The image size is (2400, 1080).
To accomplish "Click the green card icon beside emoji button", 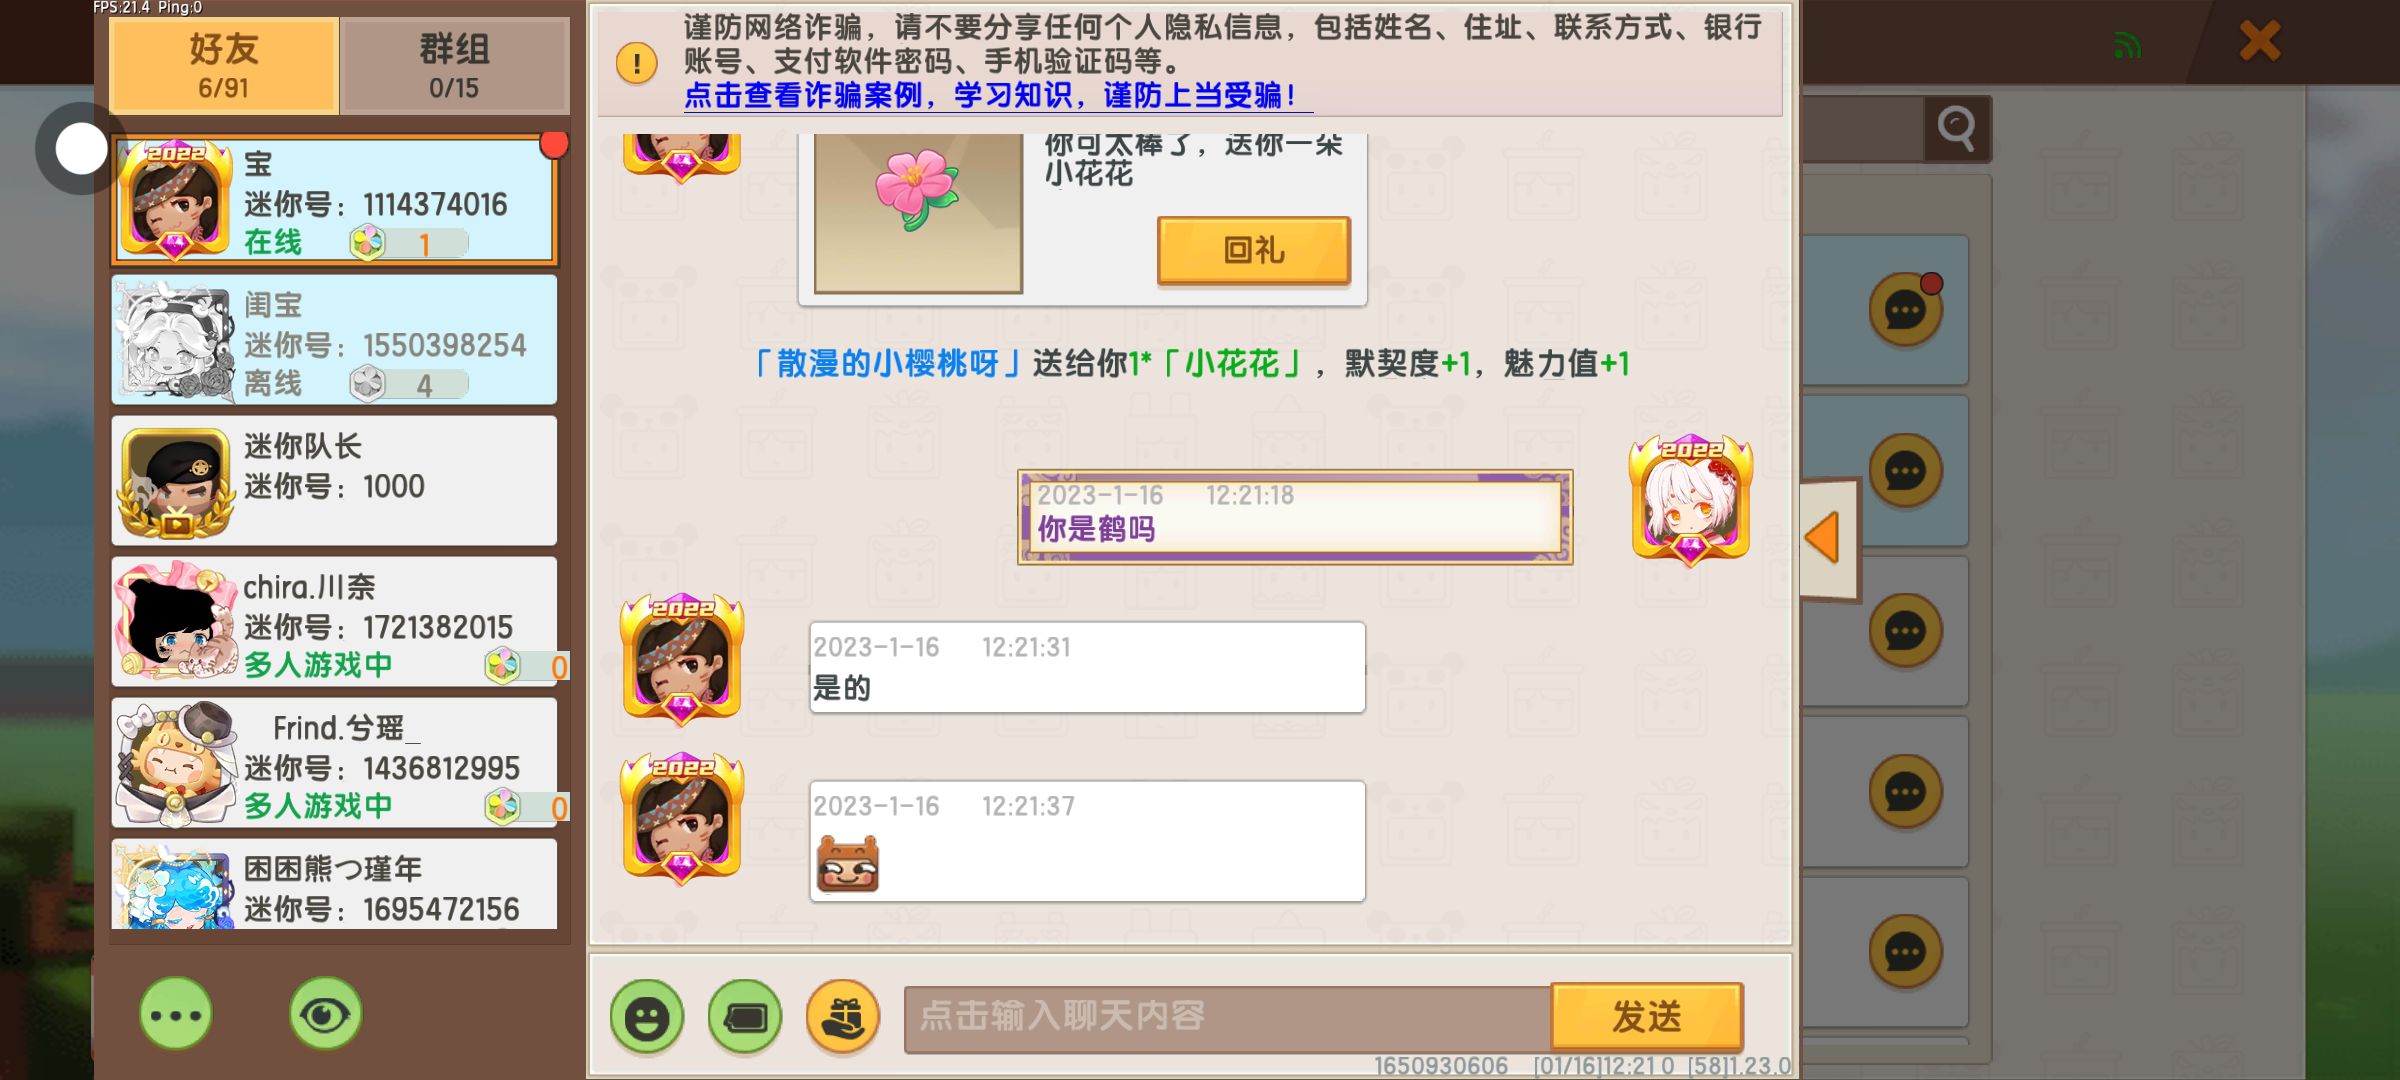I will coord(745,1017).
